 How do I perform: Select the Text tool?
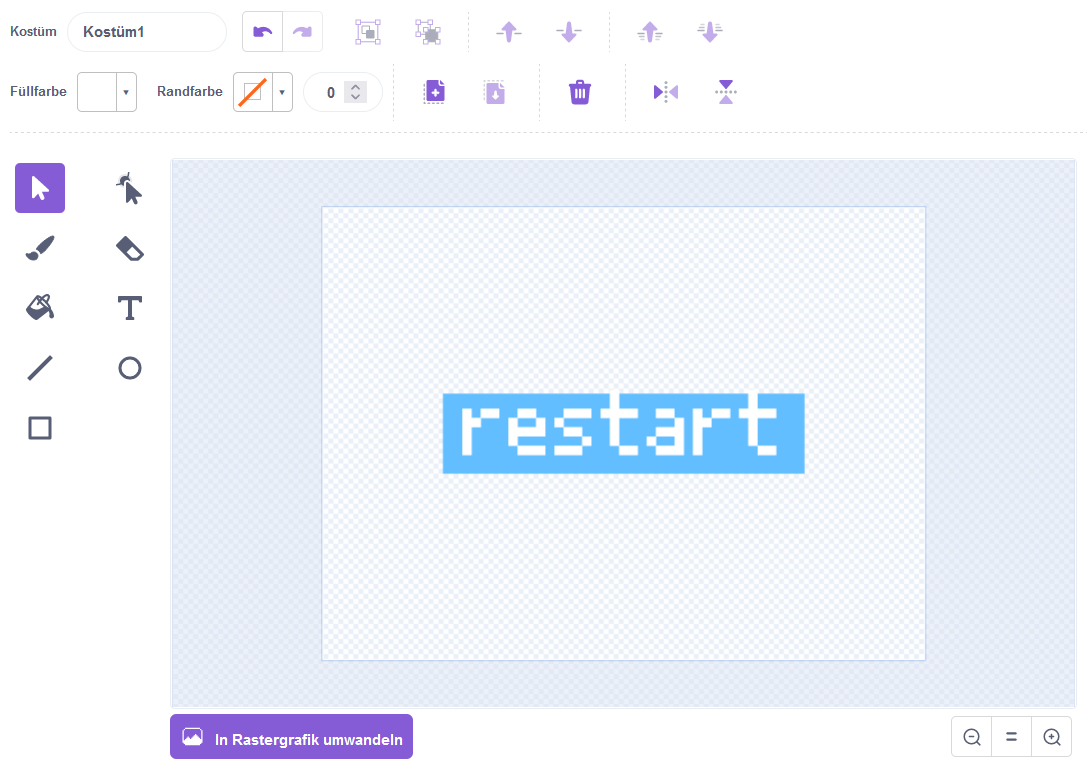pyautogui.click(x=129, y=308)
